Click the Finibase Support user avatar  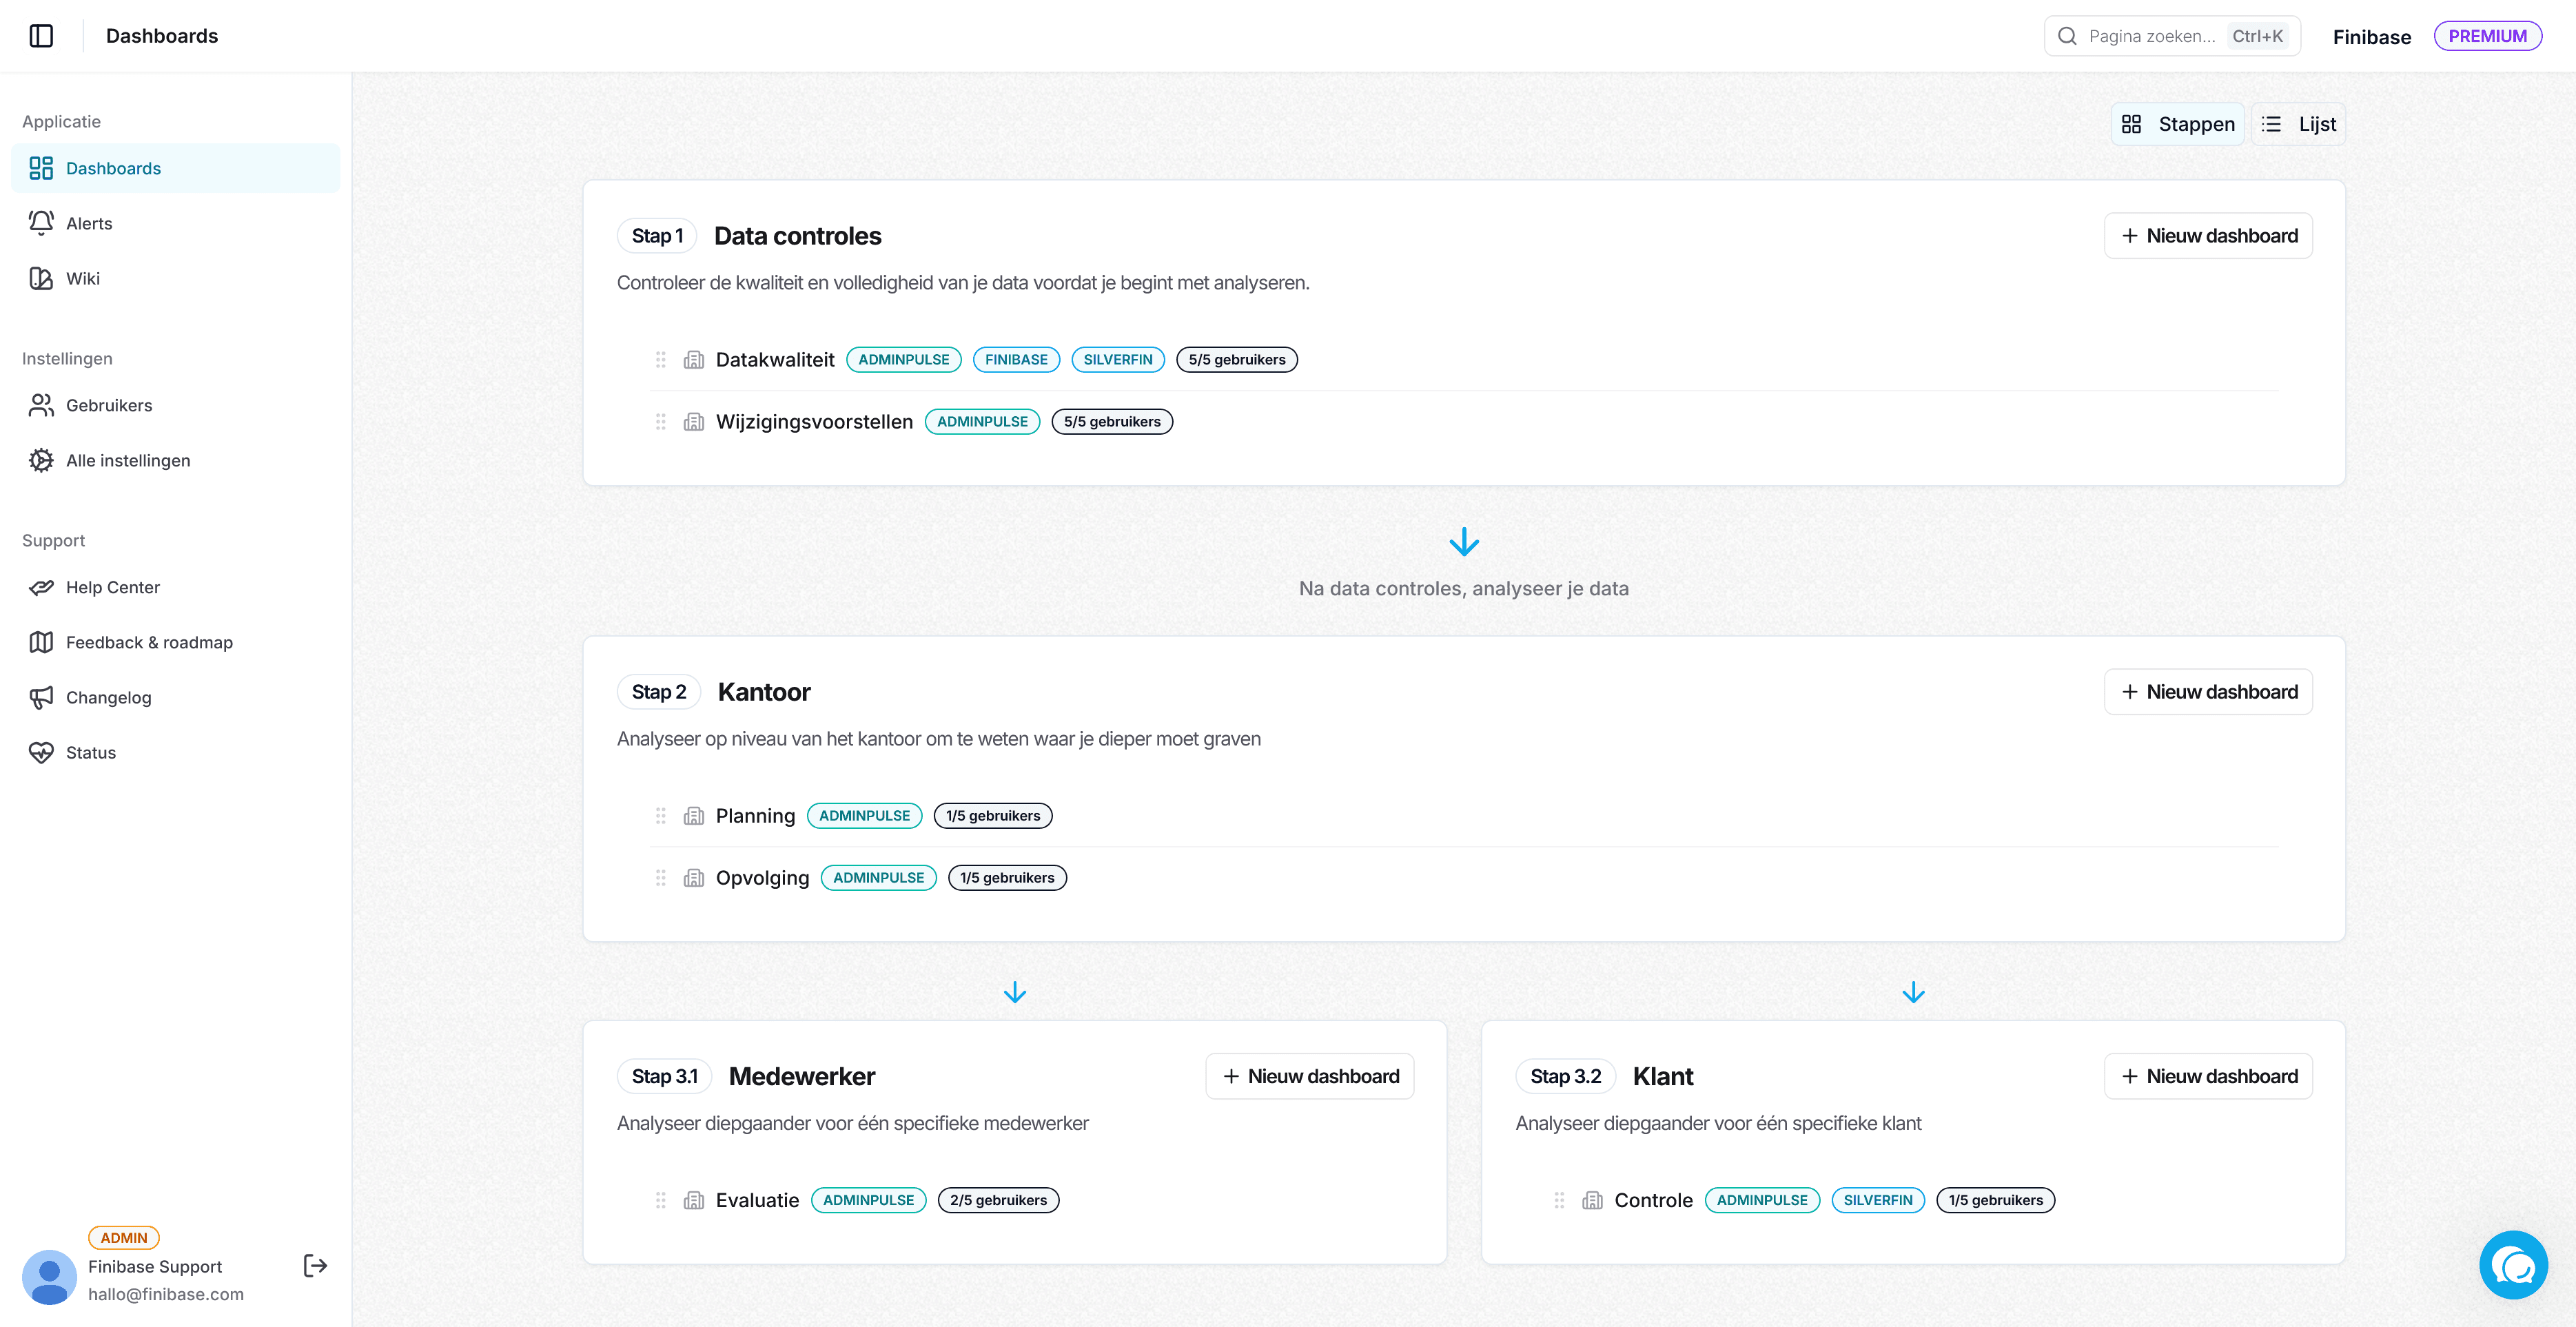pyautogui.click(x=49, y=1277)
